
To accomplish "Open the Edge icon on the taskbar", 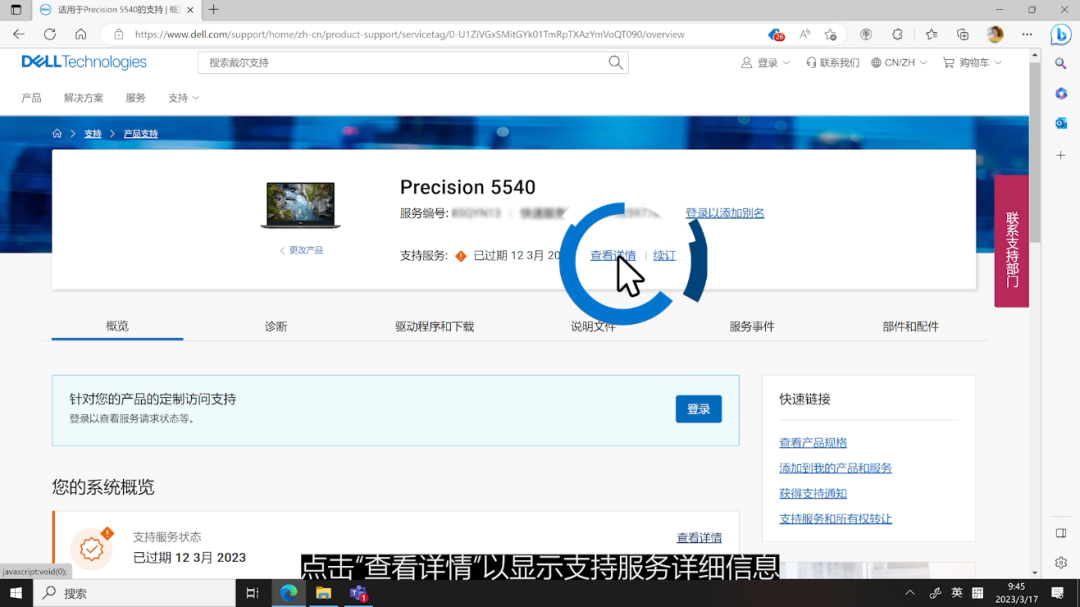I will coord(288,593).
